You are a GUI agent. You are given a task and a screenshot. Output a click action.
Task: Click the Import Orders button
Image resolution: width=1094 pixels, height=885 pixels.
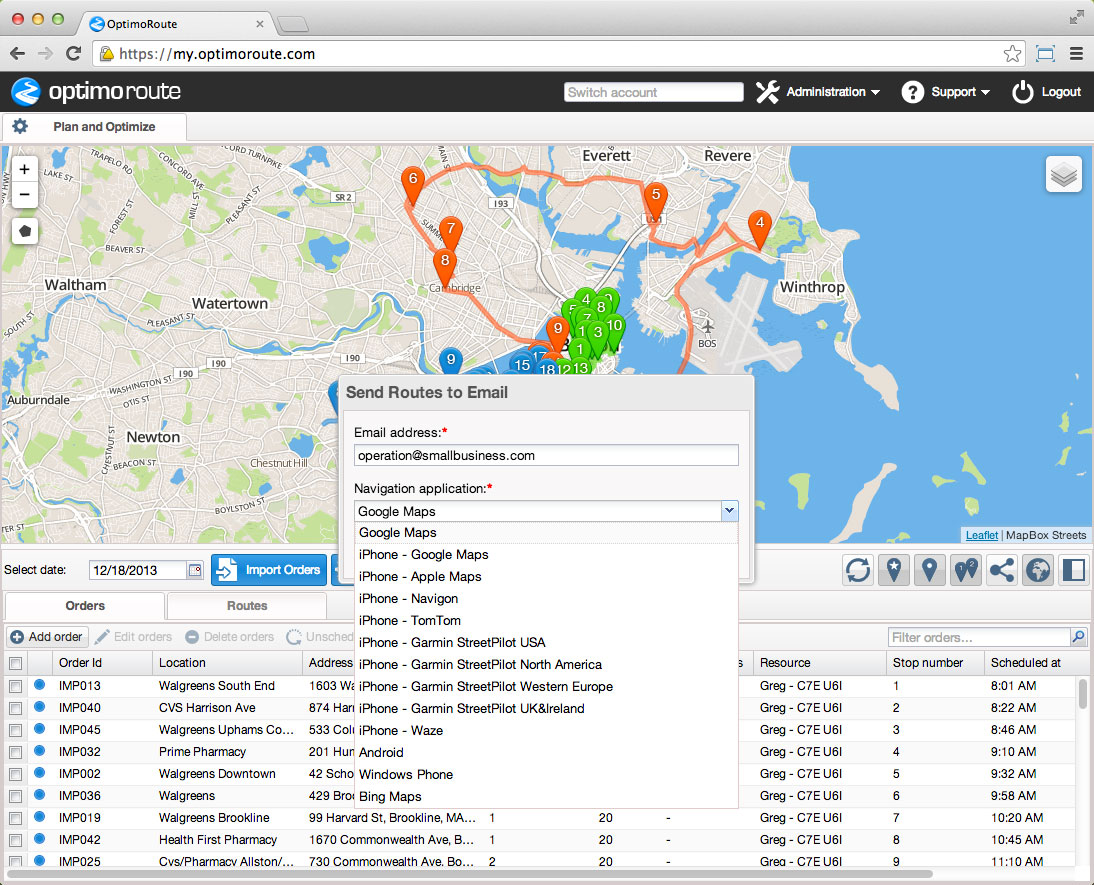[269, 570]
